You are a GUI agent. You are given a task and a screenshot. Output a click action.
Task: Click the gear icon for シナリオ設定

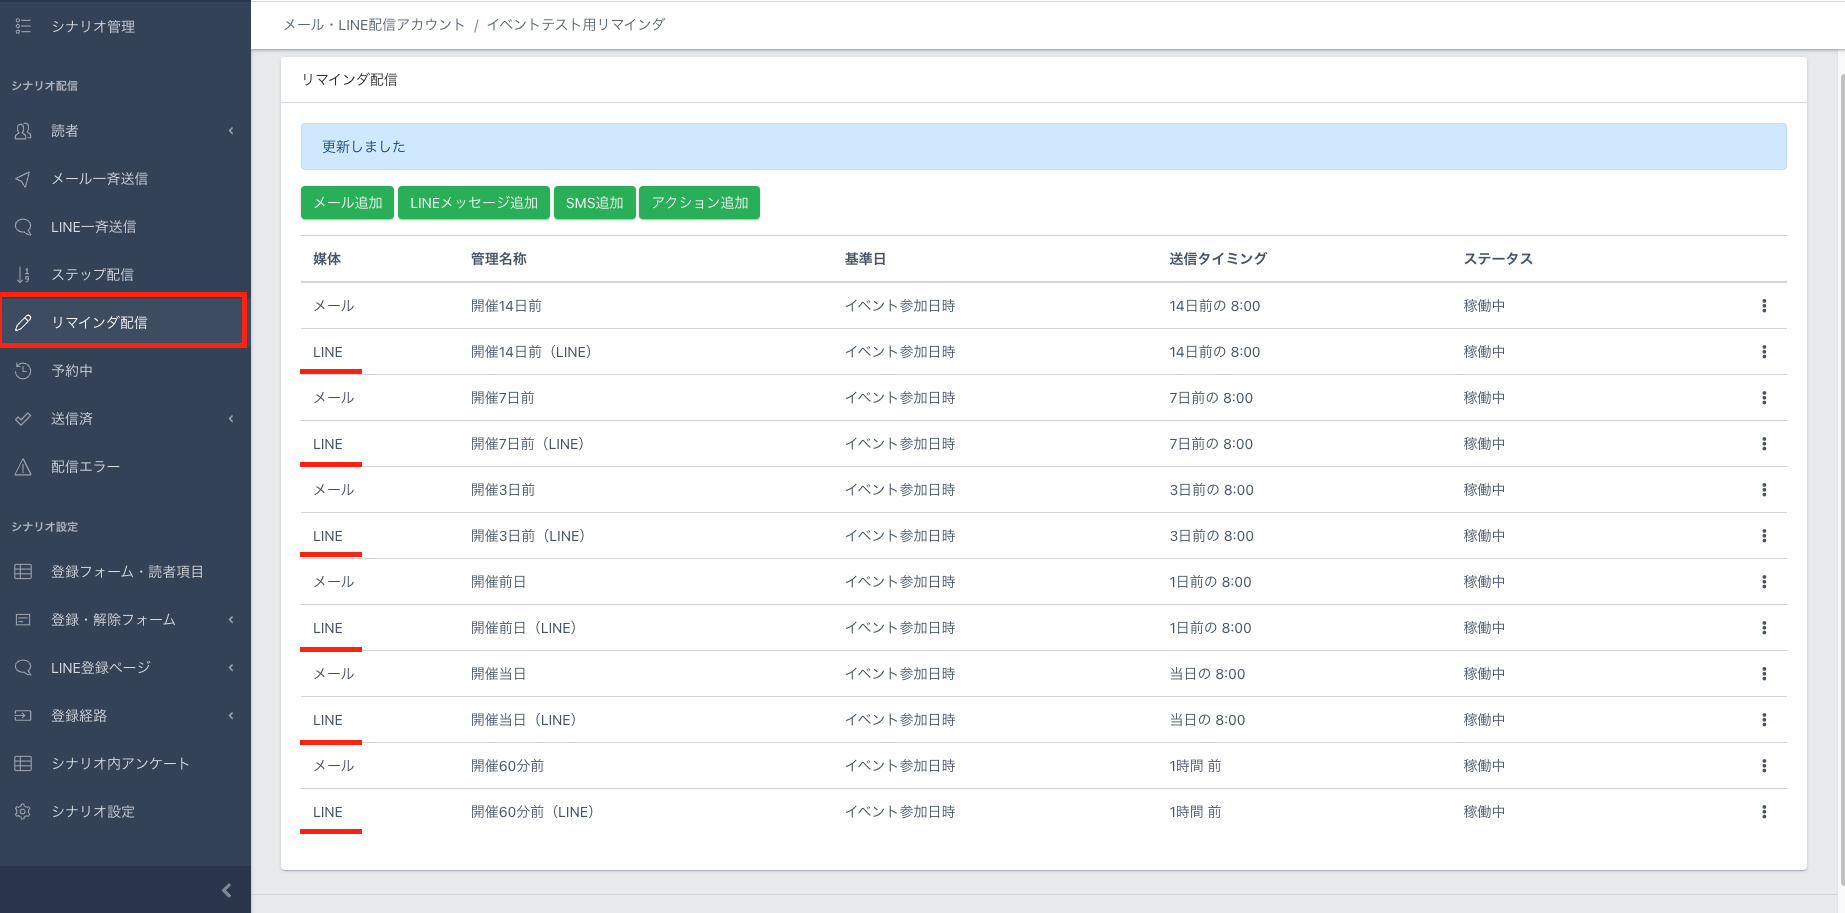click(x=23, y=812)
